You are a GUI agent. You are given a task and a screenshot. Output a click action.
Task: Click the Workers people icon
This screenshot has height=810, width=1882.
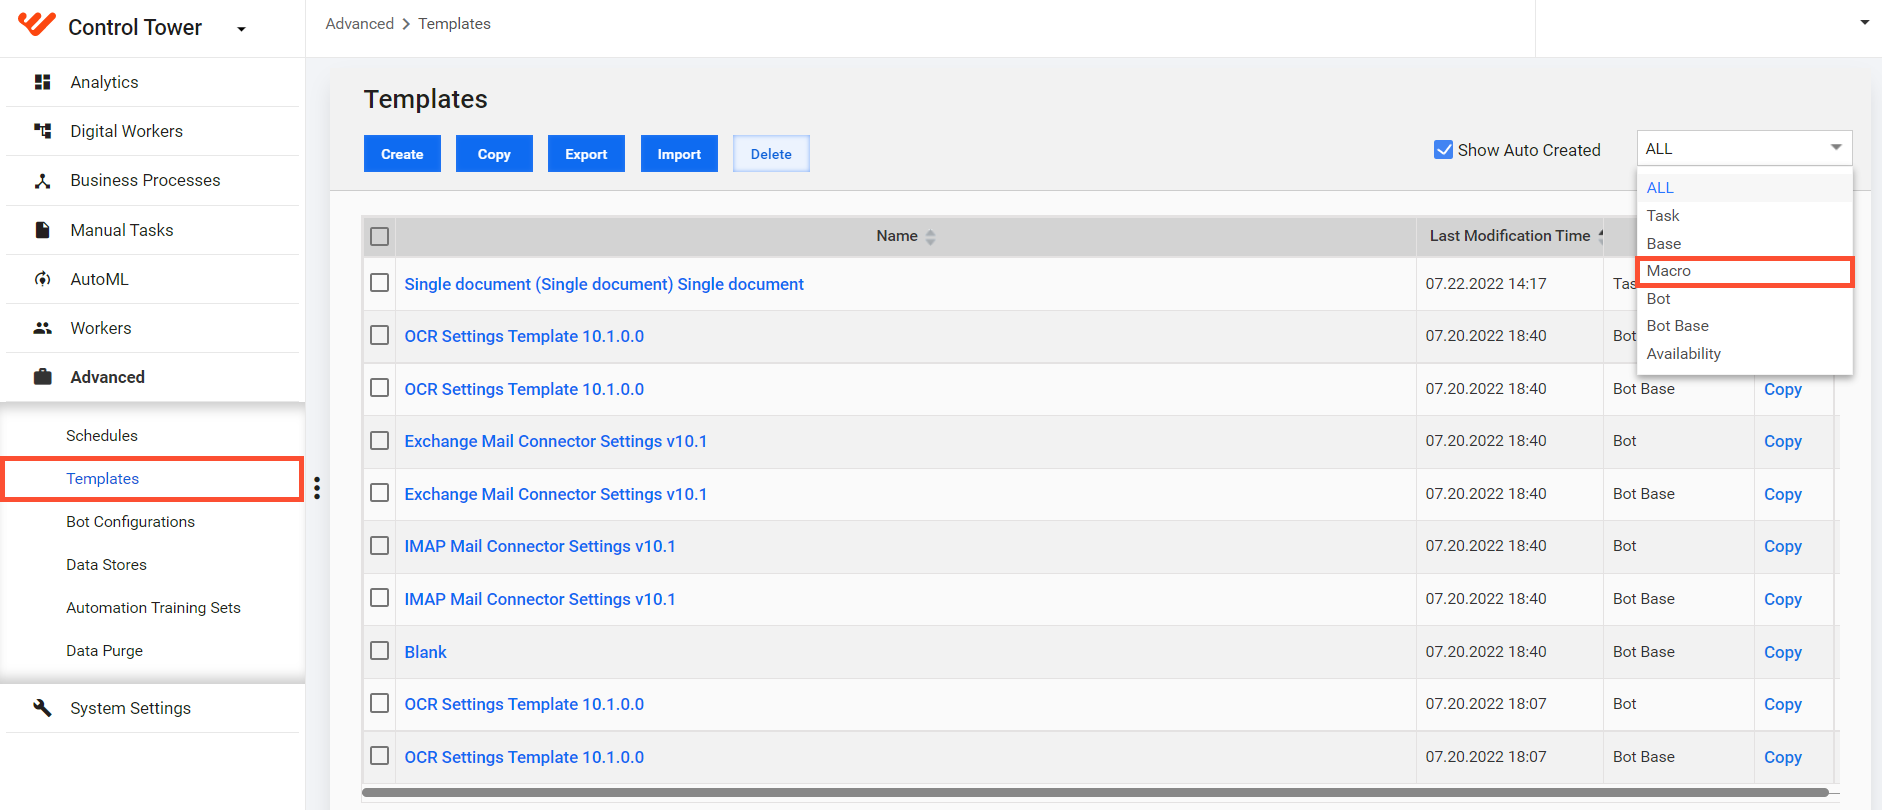click(42, 328)
